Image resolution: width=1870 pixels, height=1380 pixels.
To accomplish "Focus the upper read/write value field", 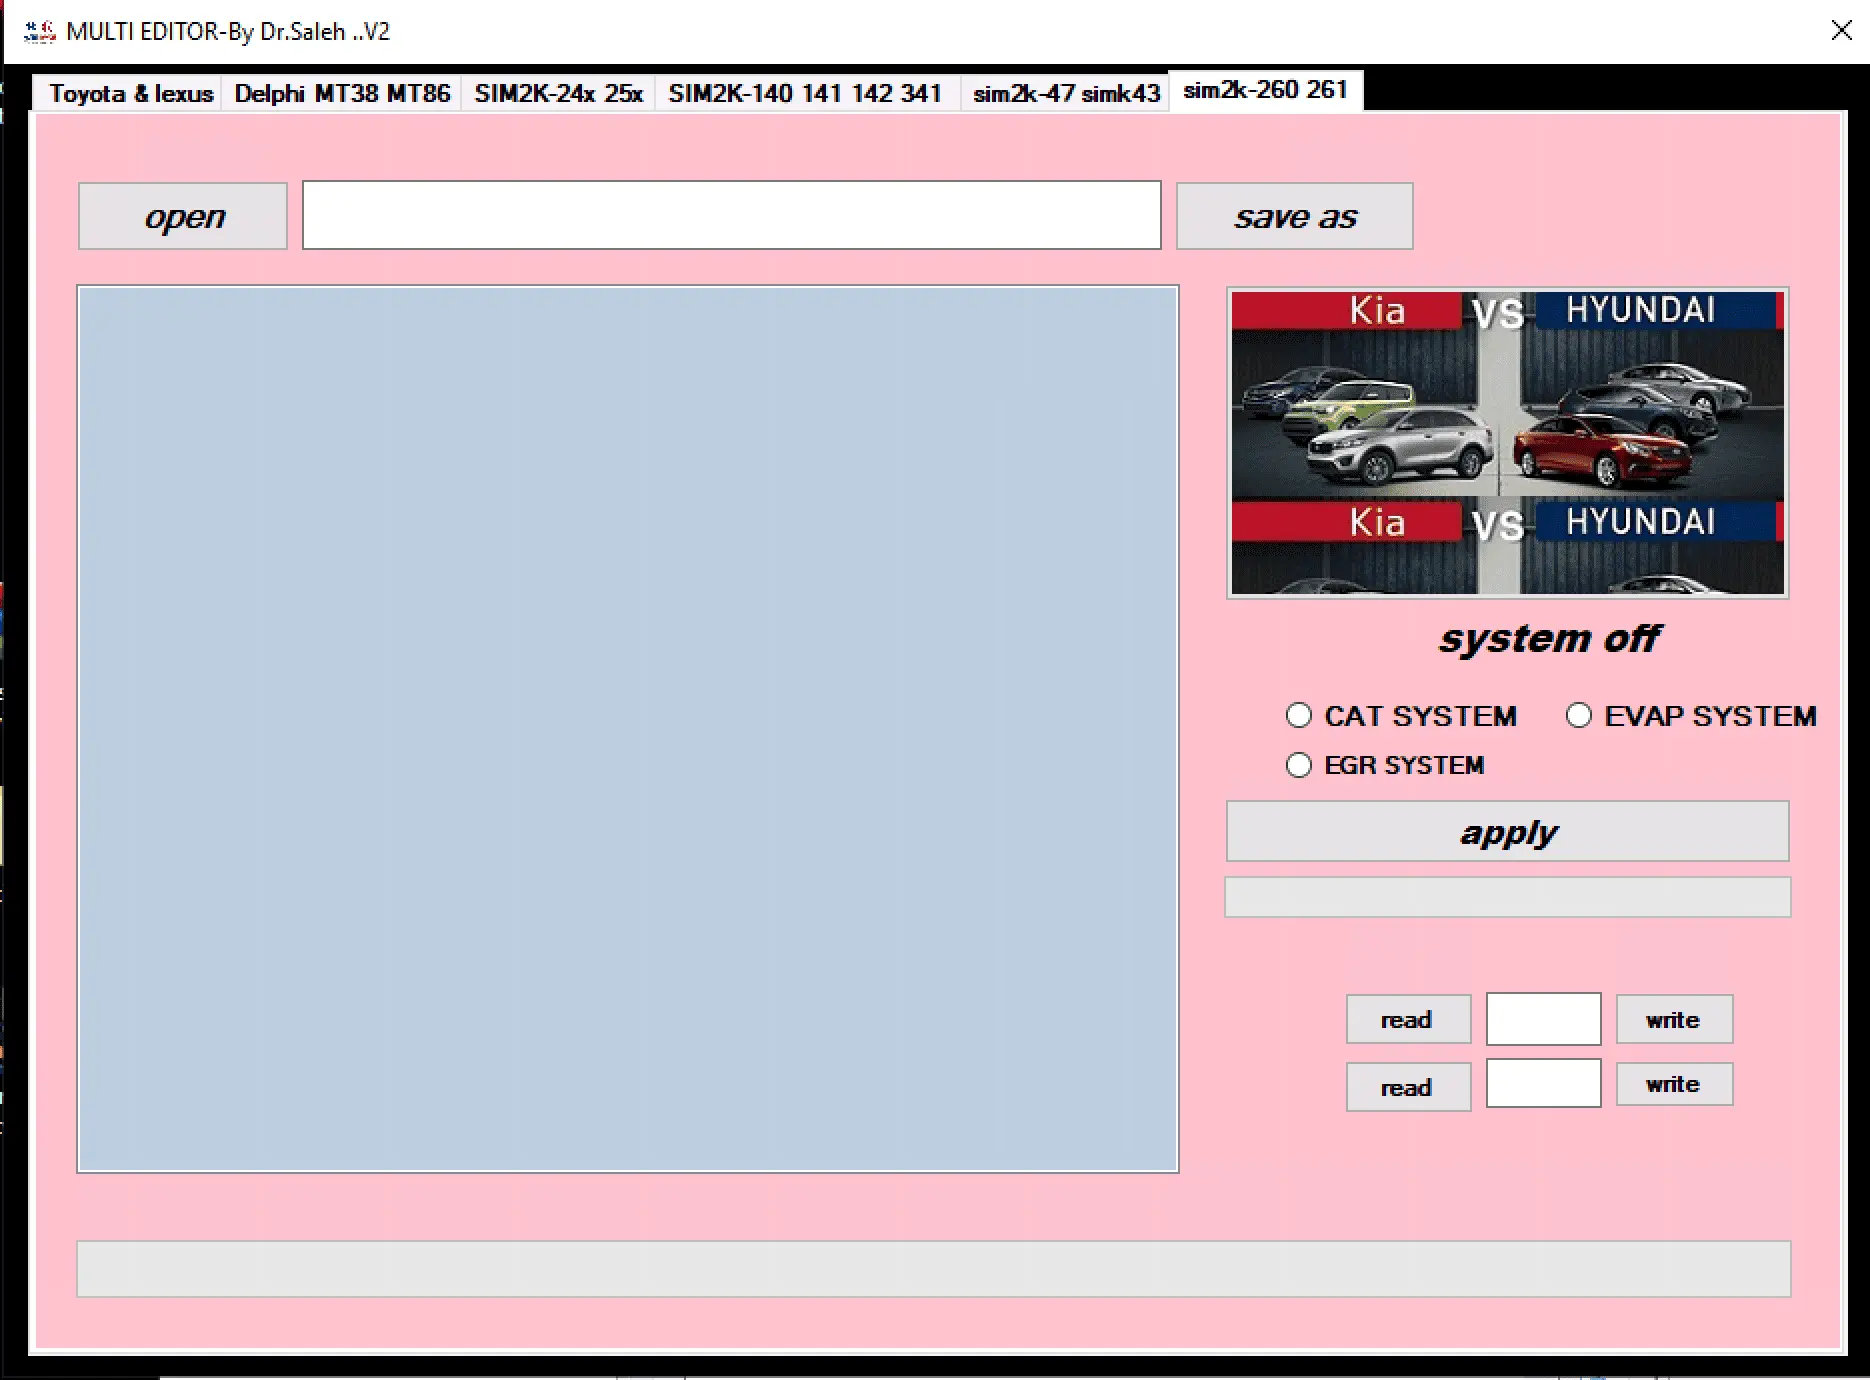I will pyautogui.click(x=1543, y=1019).
